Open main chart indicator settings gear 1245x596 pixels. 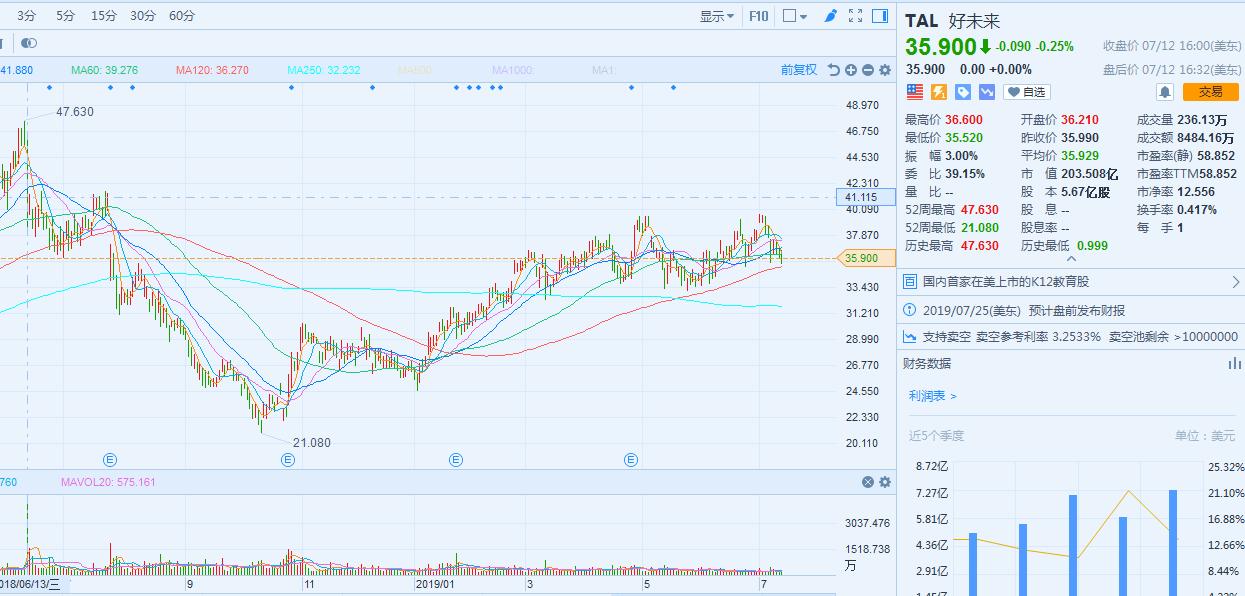point(884,70)
